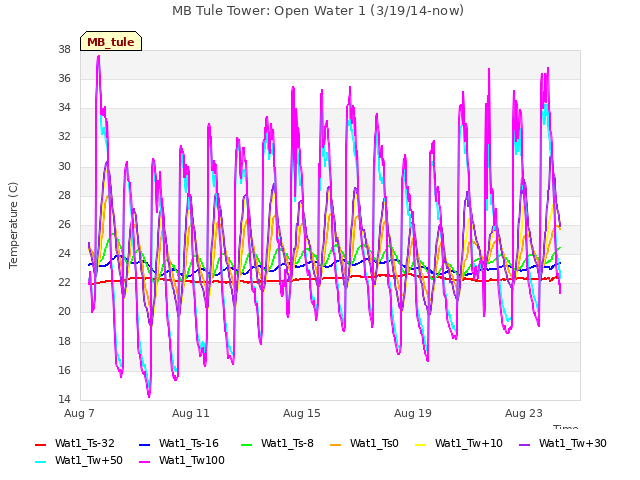The width and height of the screenshot is (640, 480).
Task: Click the cyan Wat1_Tw+50 legend swatch
Action: [41, 462]
